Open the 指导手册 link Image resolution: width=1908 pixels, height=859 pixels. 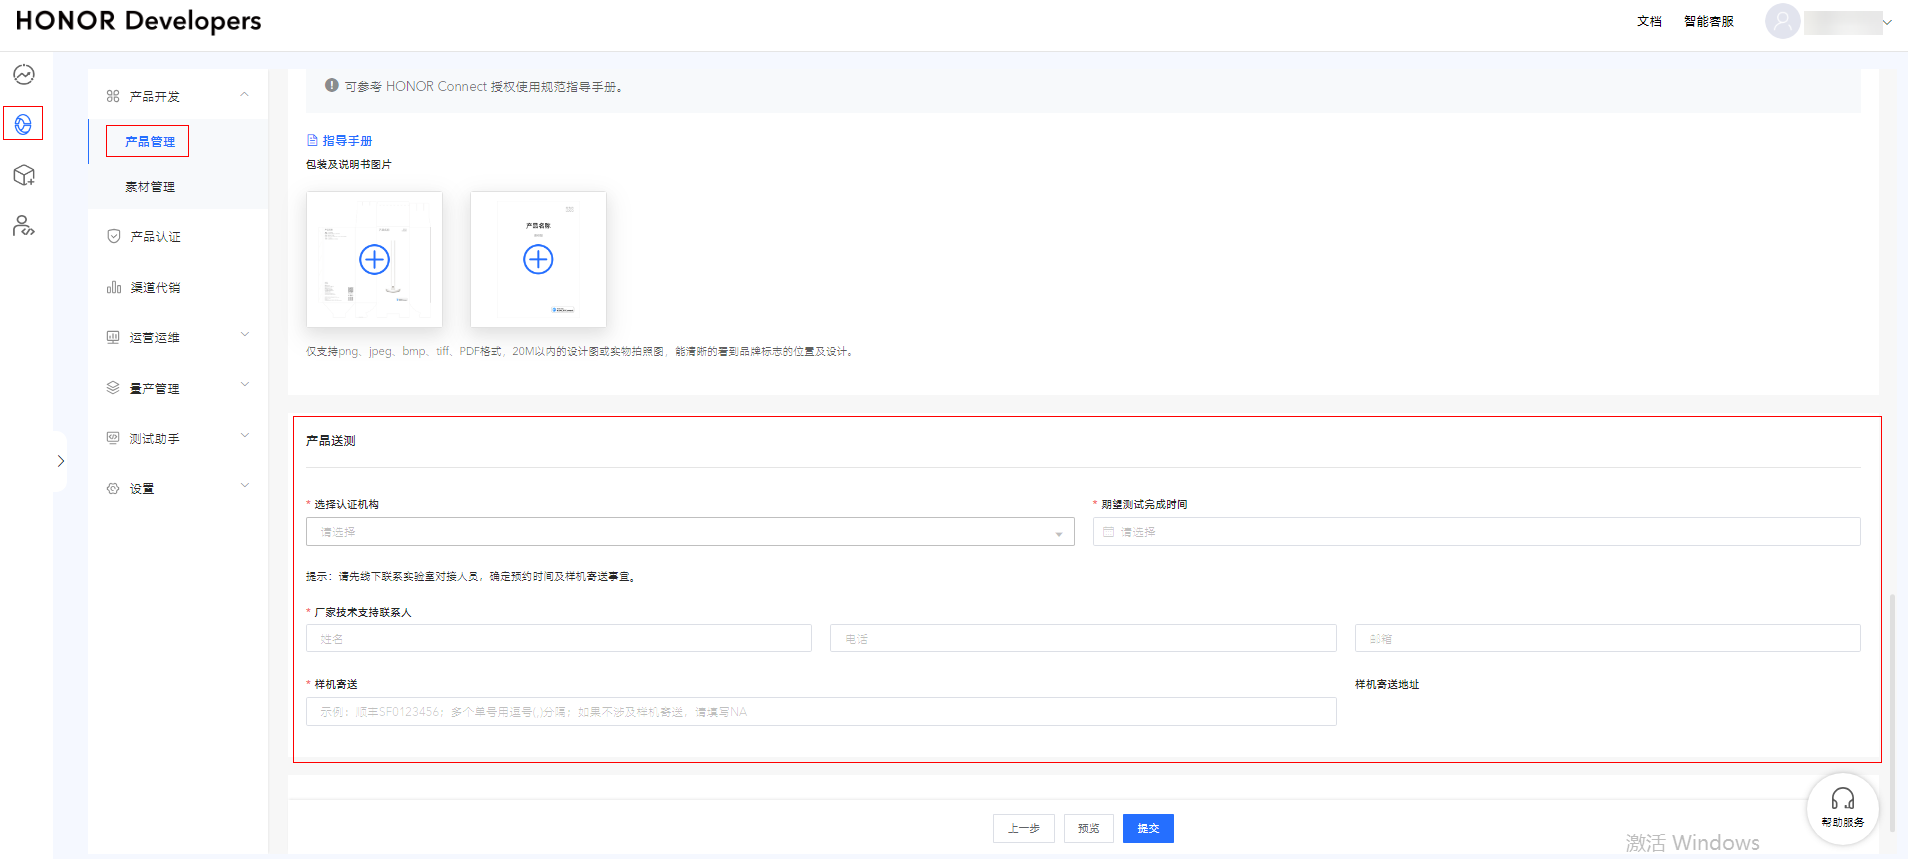pos(346,141)
